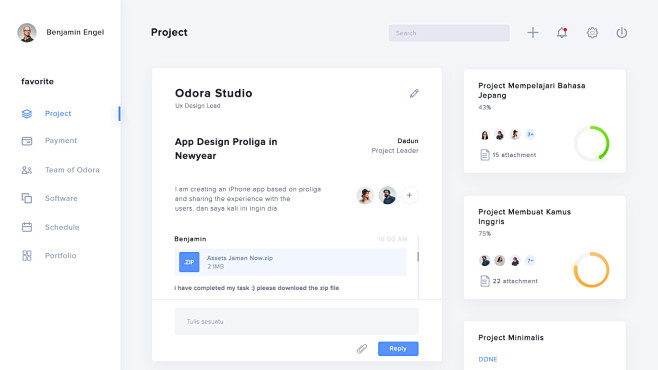The height and width of the screenshot is (370, 658).
Task: Open Project in the sidebar
Action: (58, 114)
